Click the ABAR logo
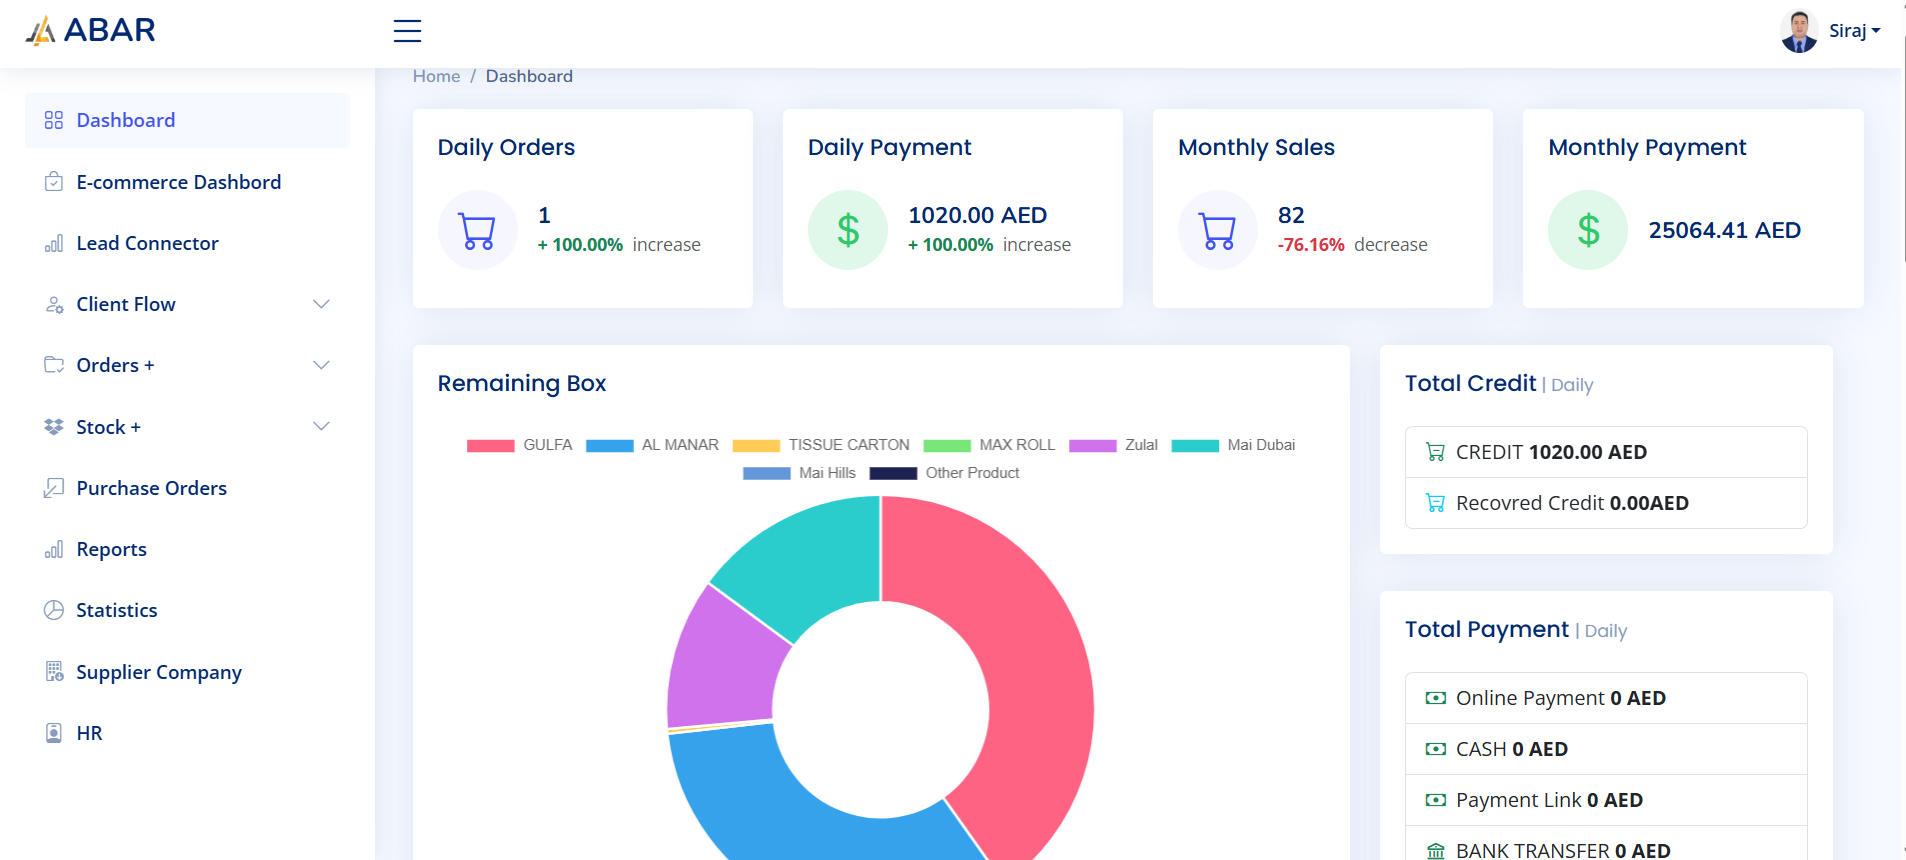The image size is (1906, 860). tap(90, 30)
